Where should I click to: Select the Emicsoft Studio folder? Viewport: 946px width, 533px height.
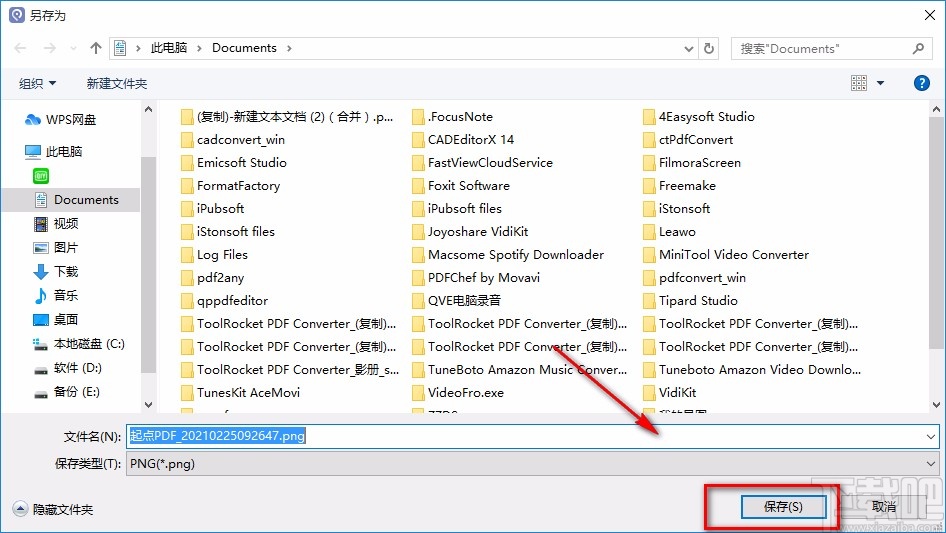point(233,162)
